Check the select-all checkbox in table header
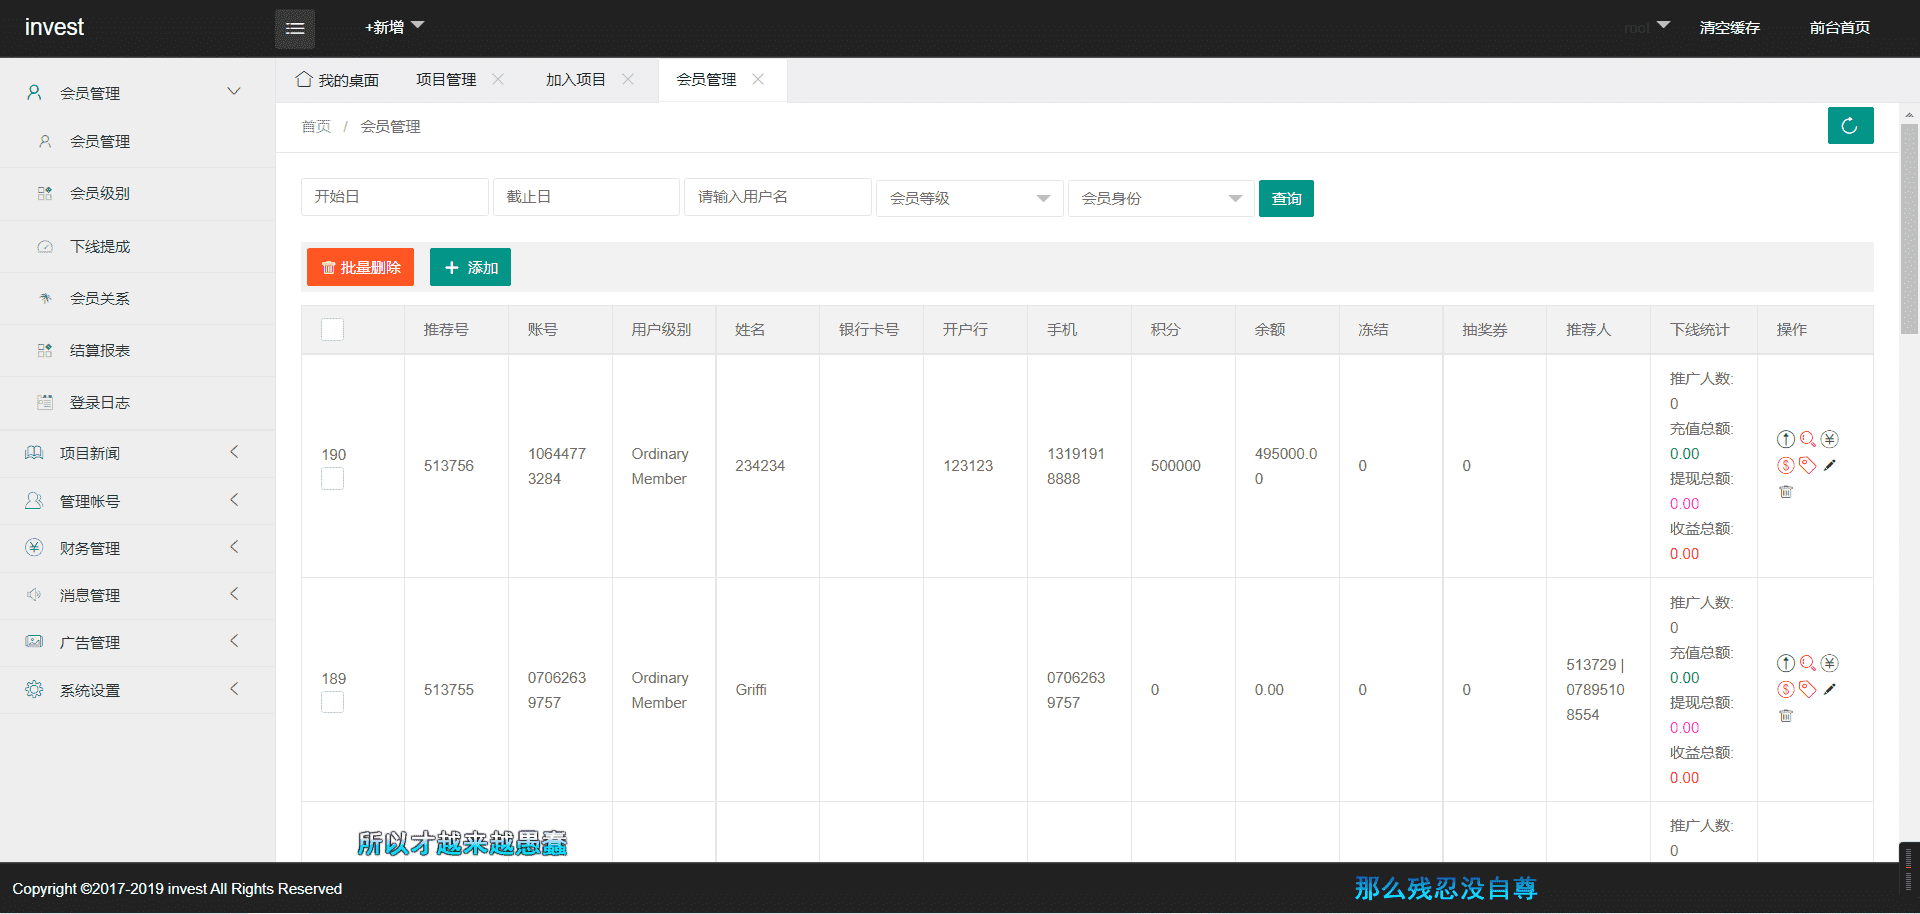 click(x=332, y=330)
